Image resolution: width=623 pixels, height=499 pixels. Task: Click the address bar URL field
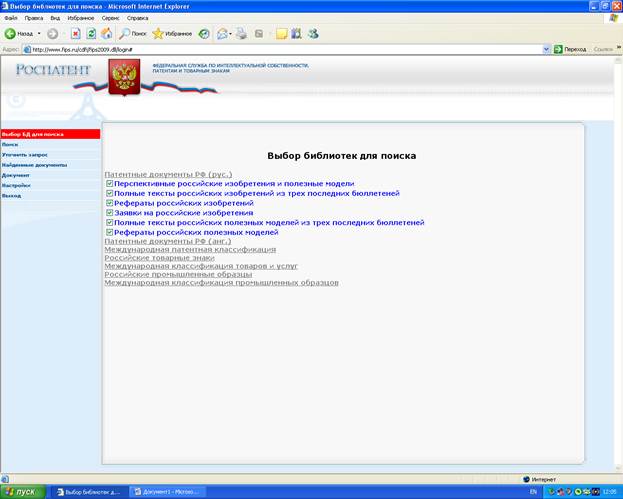click(x=282, y=49)
